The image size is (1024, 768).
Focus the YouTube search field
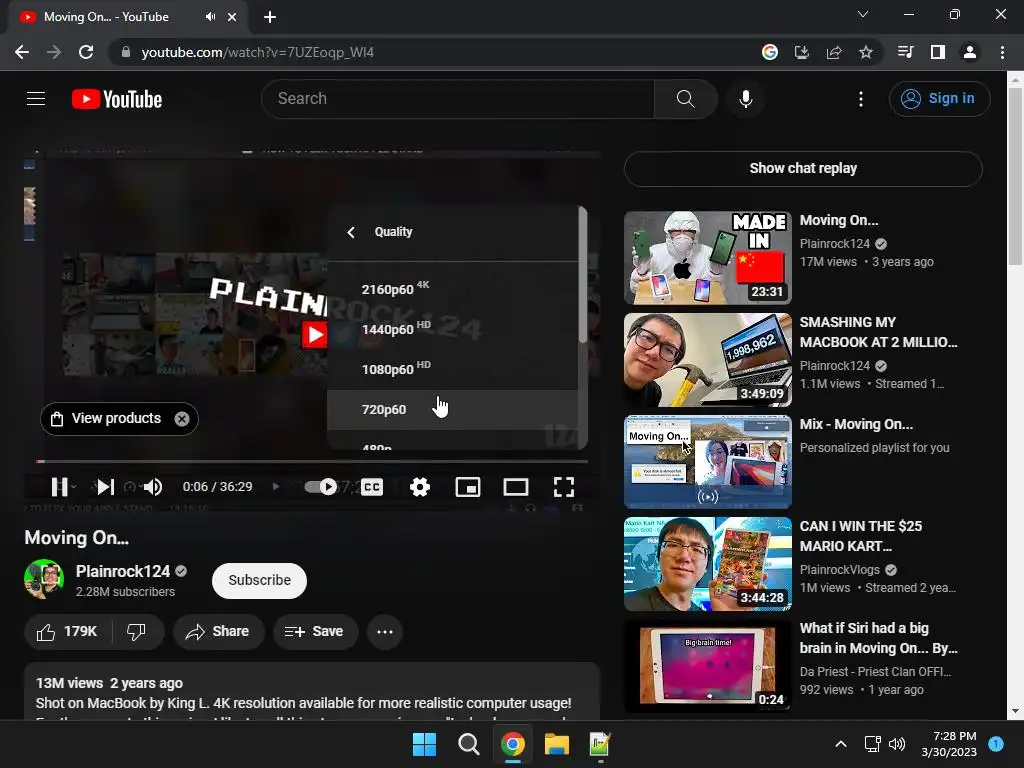coord(458,99)
